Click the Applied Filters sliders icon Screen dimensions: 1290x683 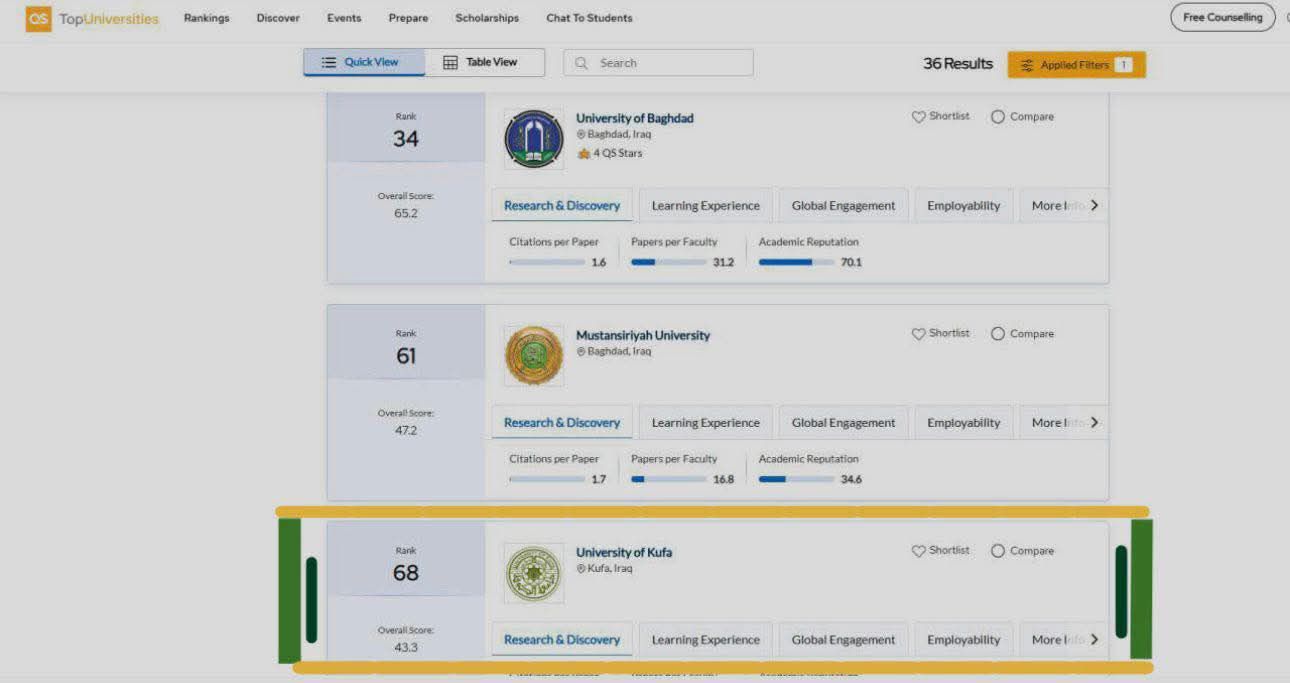(x=1027, y=65)
